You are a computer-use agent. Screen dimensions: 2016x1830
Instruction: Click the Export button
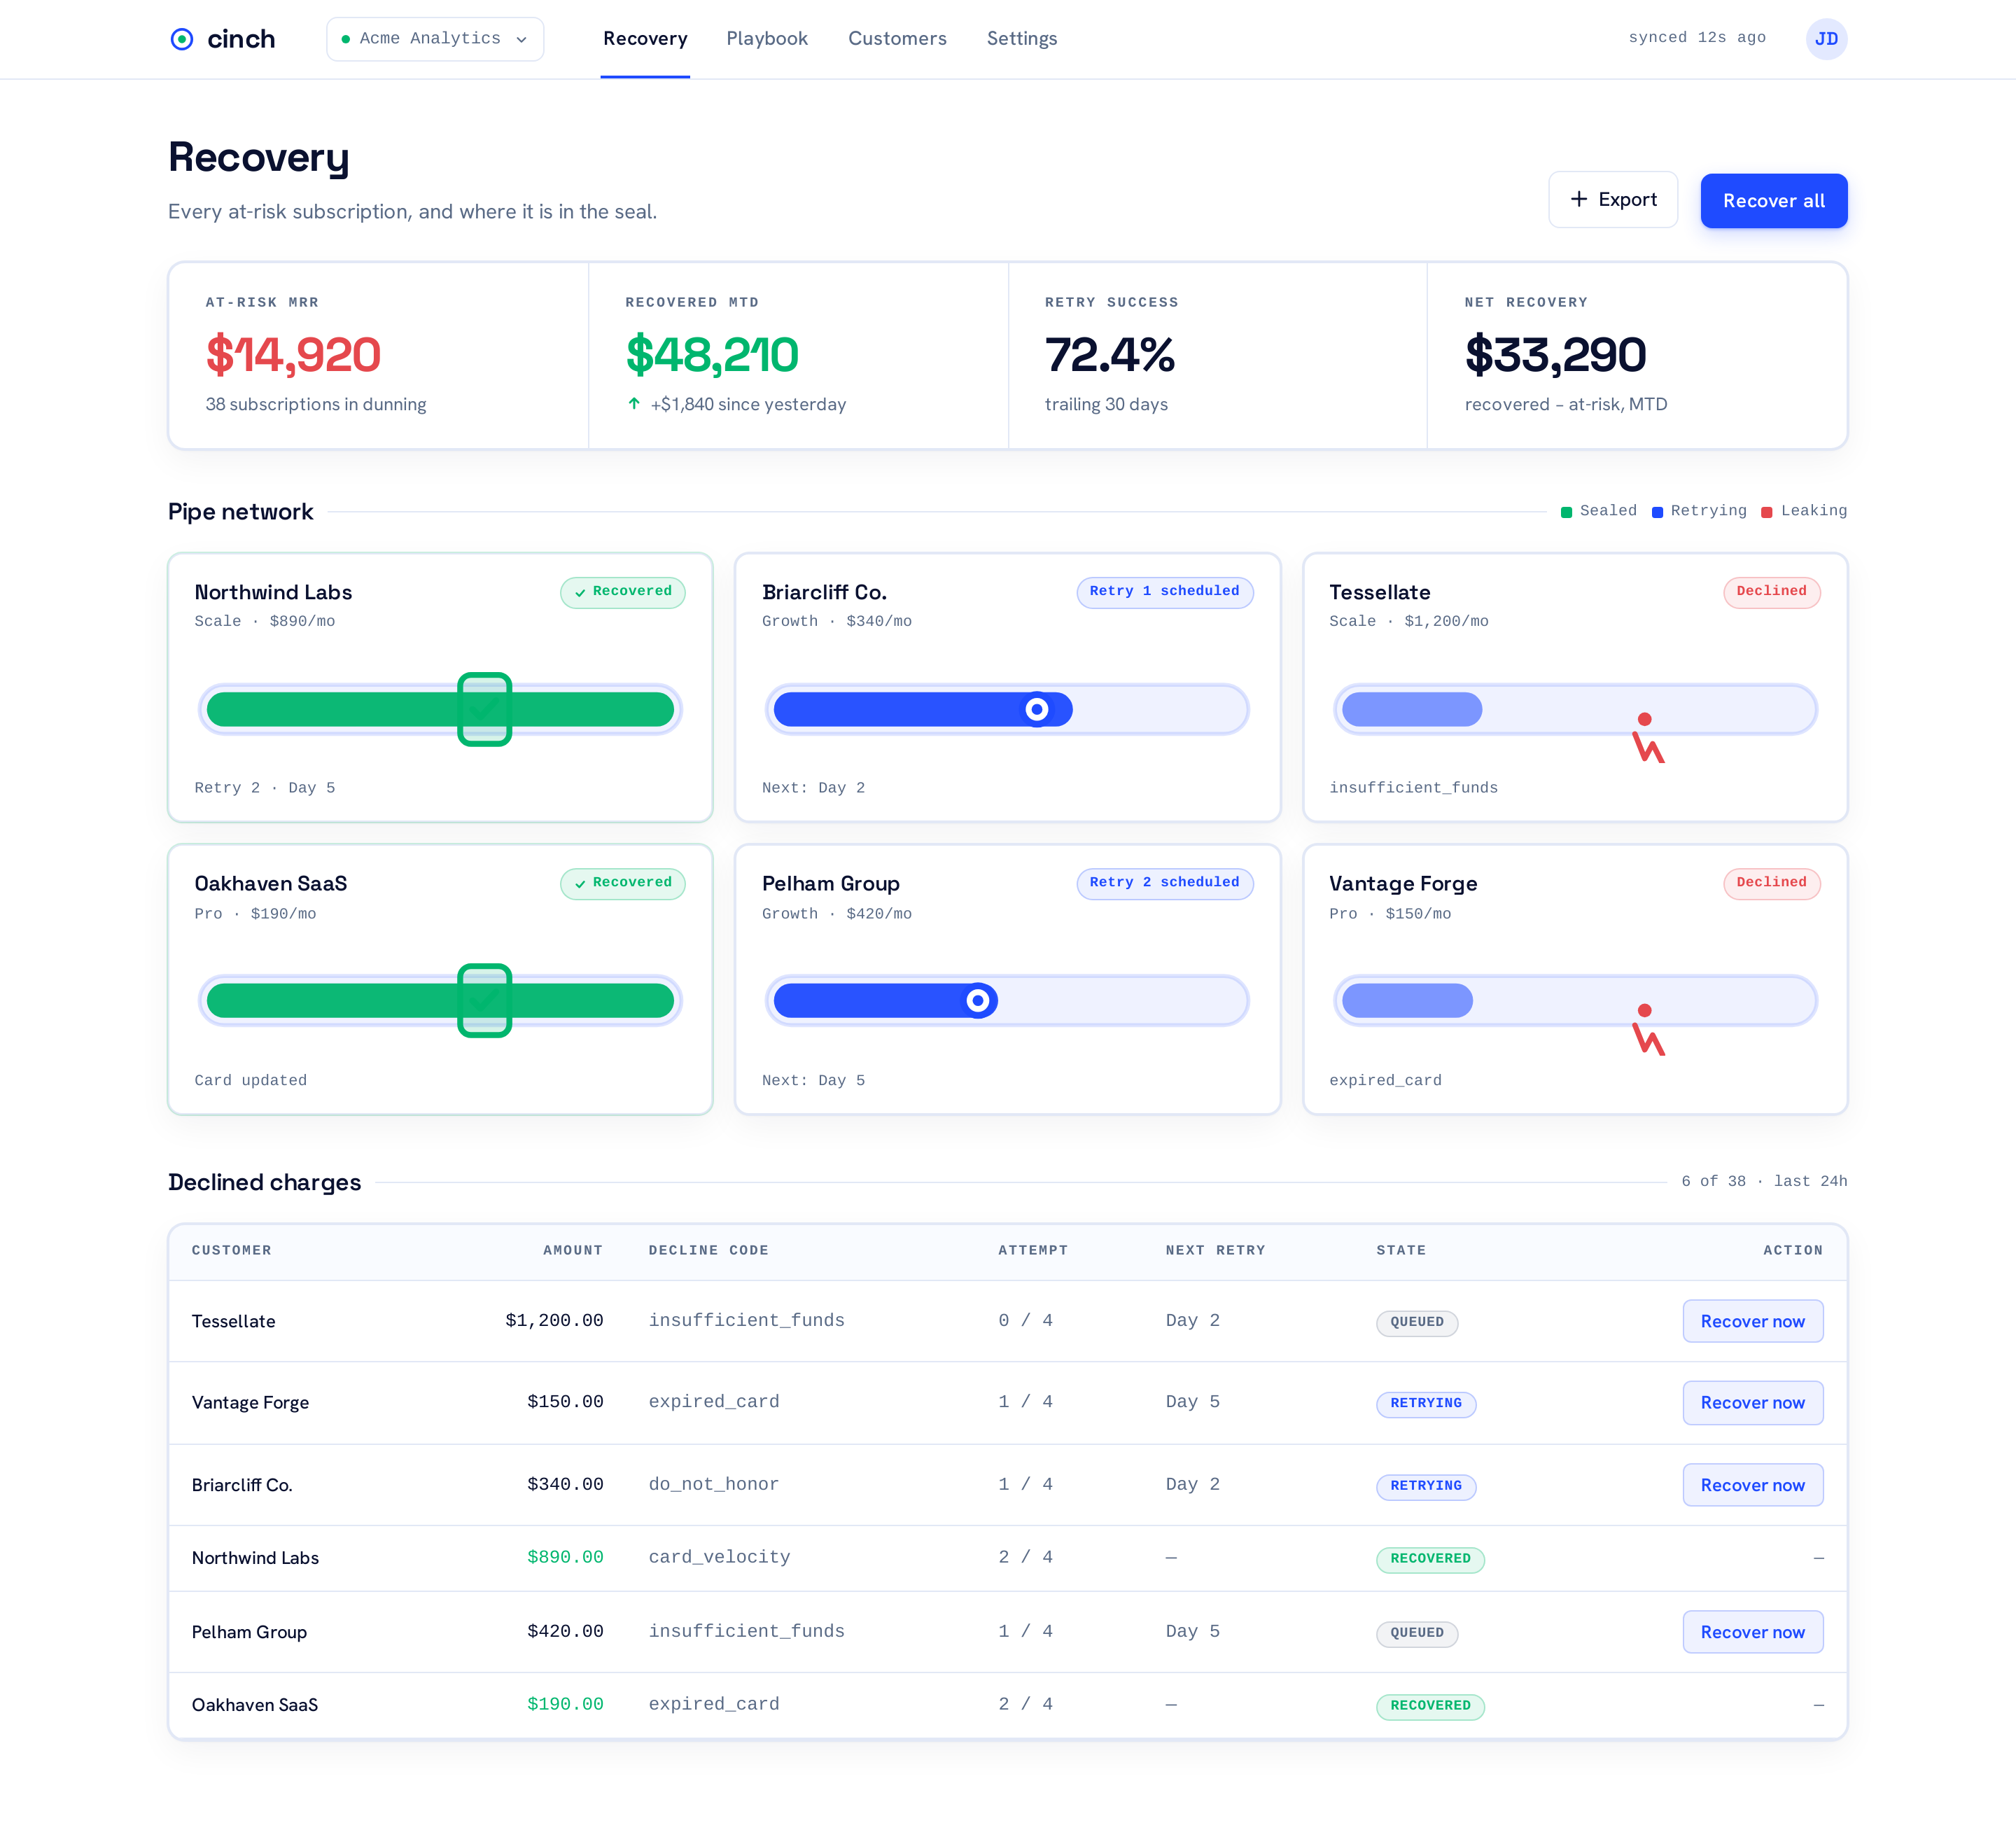coord(1613,200)
